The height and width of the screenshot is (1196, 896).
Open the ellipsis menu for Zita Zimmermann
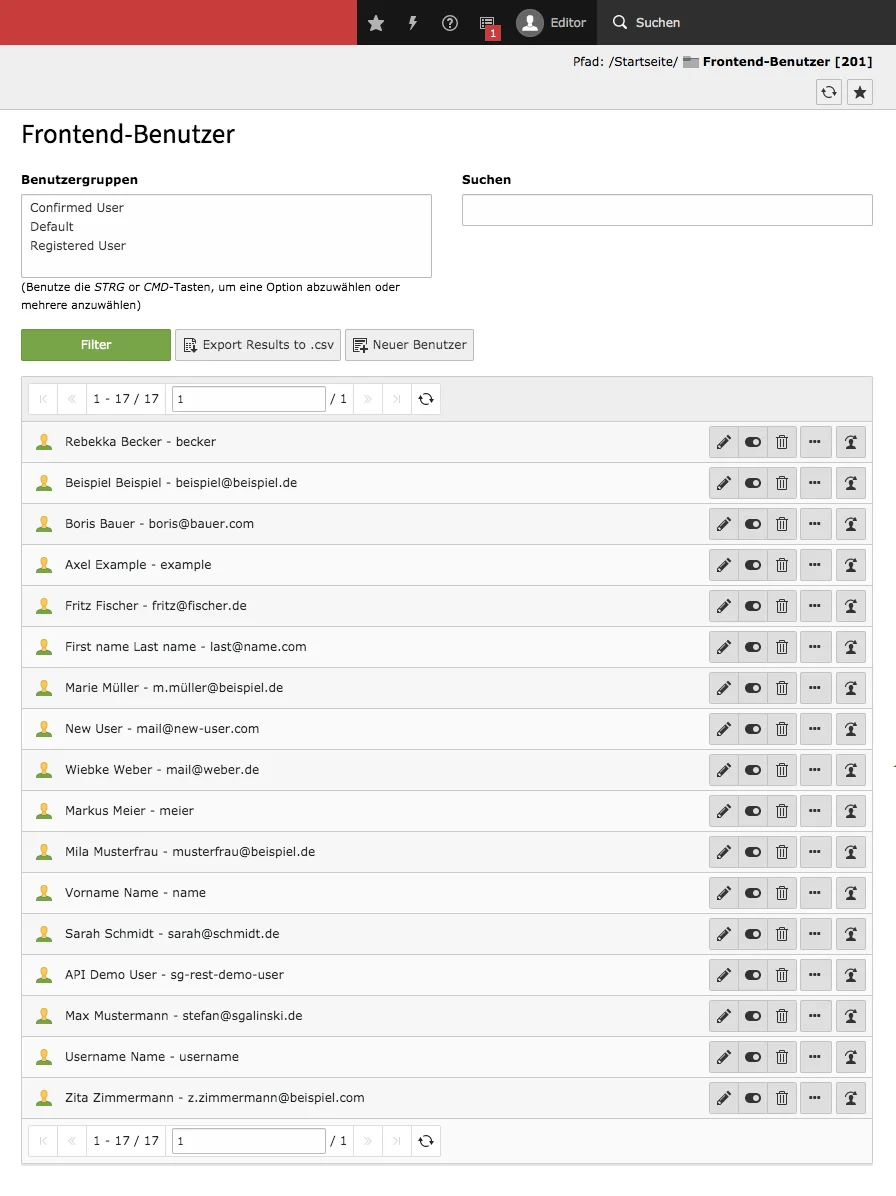815,1097
